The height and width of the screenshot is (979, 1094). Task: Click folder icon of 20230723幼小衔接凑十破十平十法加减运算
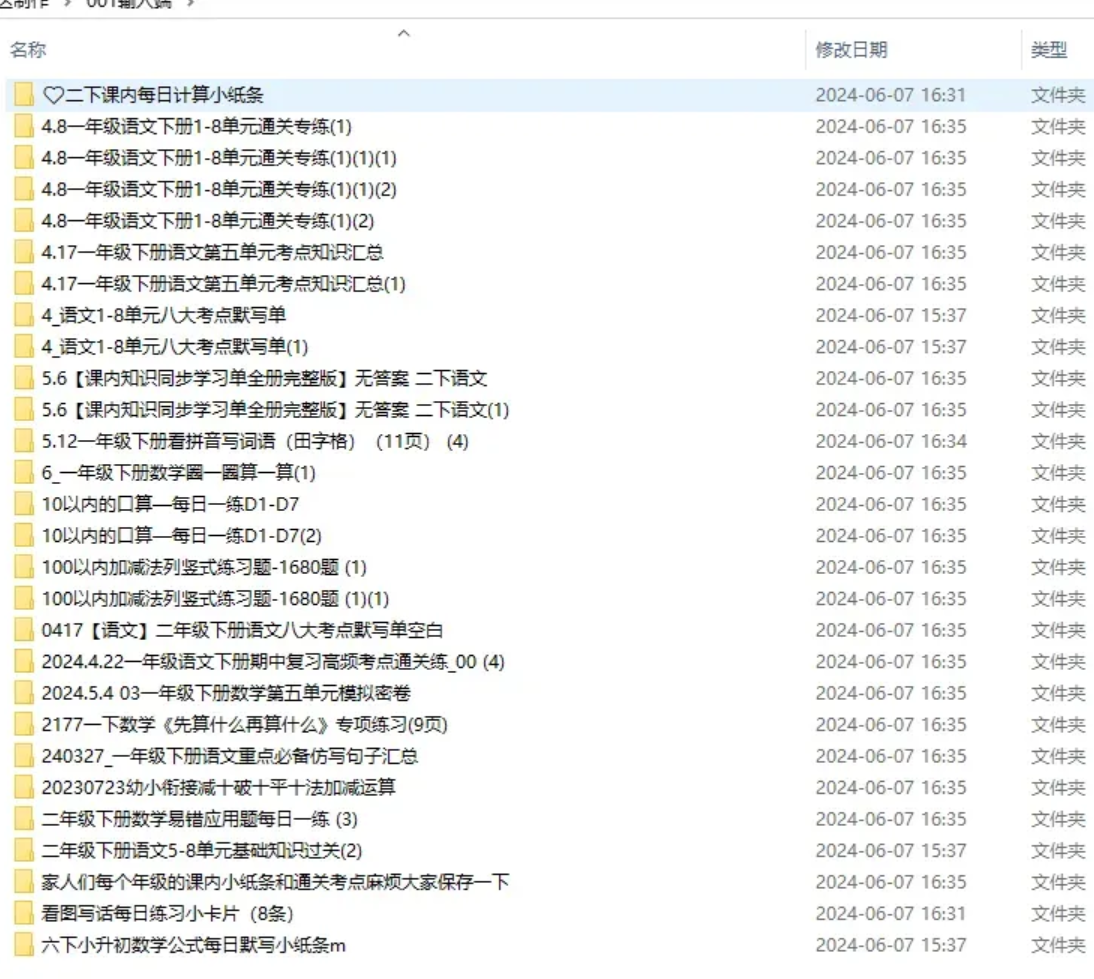pos(24,787)
